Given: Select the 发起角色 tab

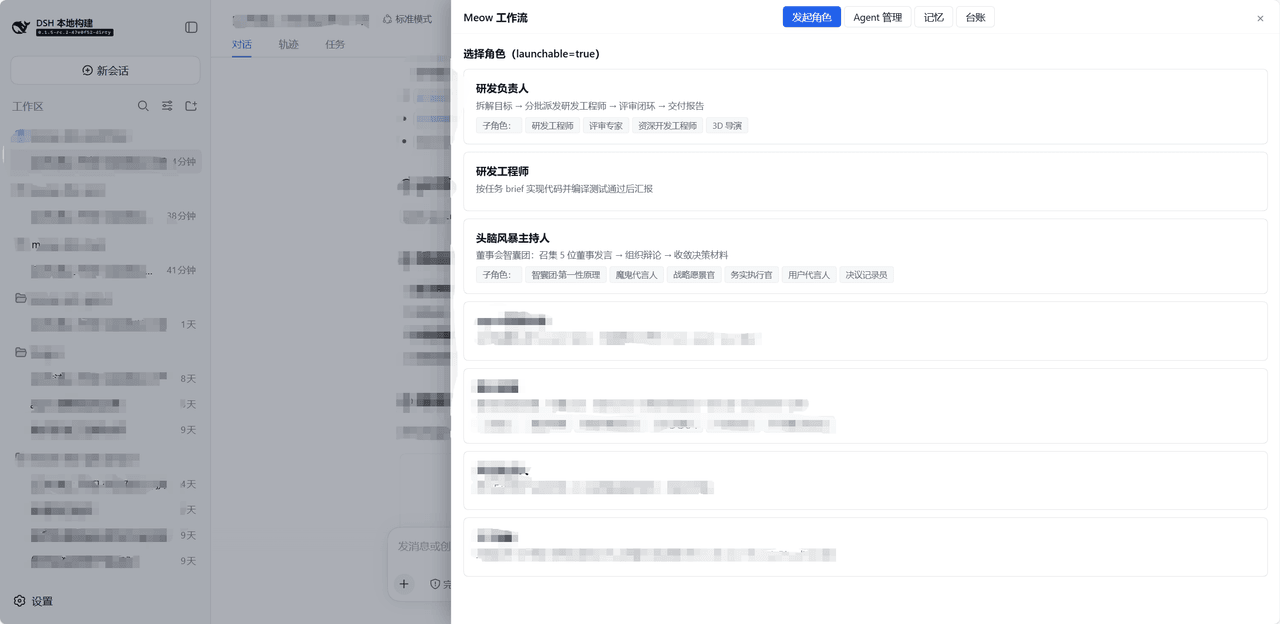Looking at the screenshot, I should [812, 17].
